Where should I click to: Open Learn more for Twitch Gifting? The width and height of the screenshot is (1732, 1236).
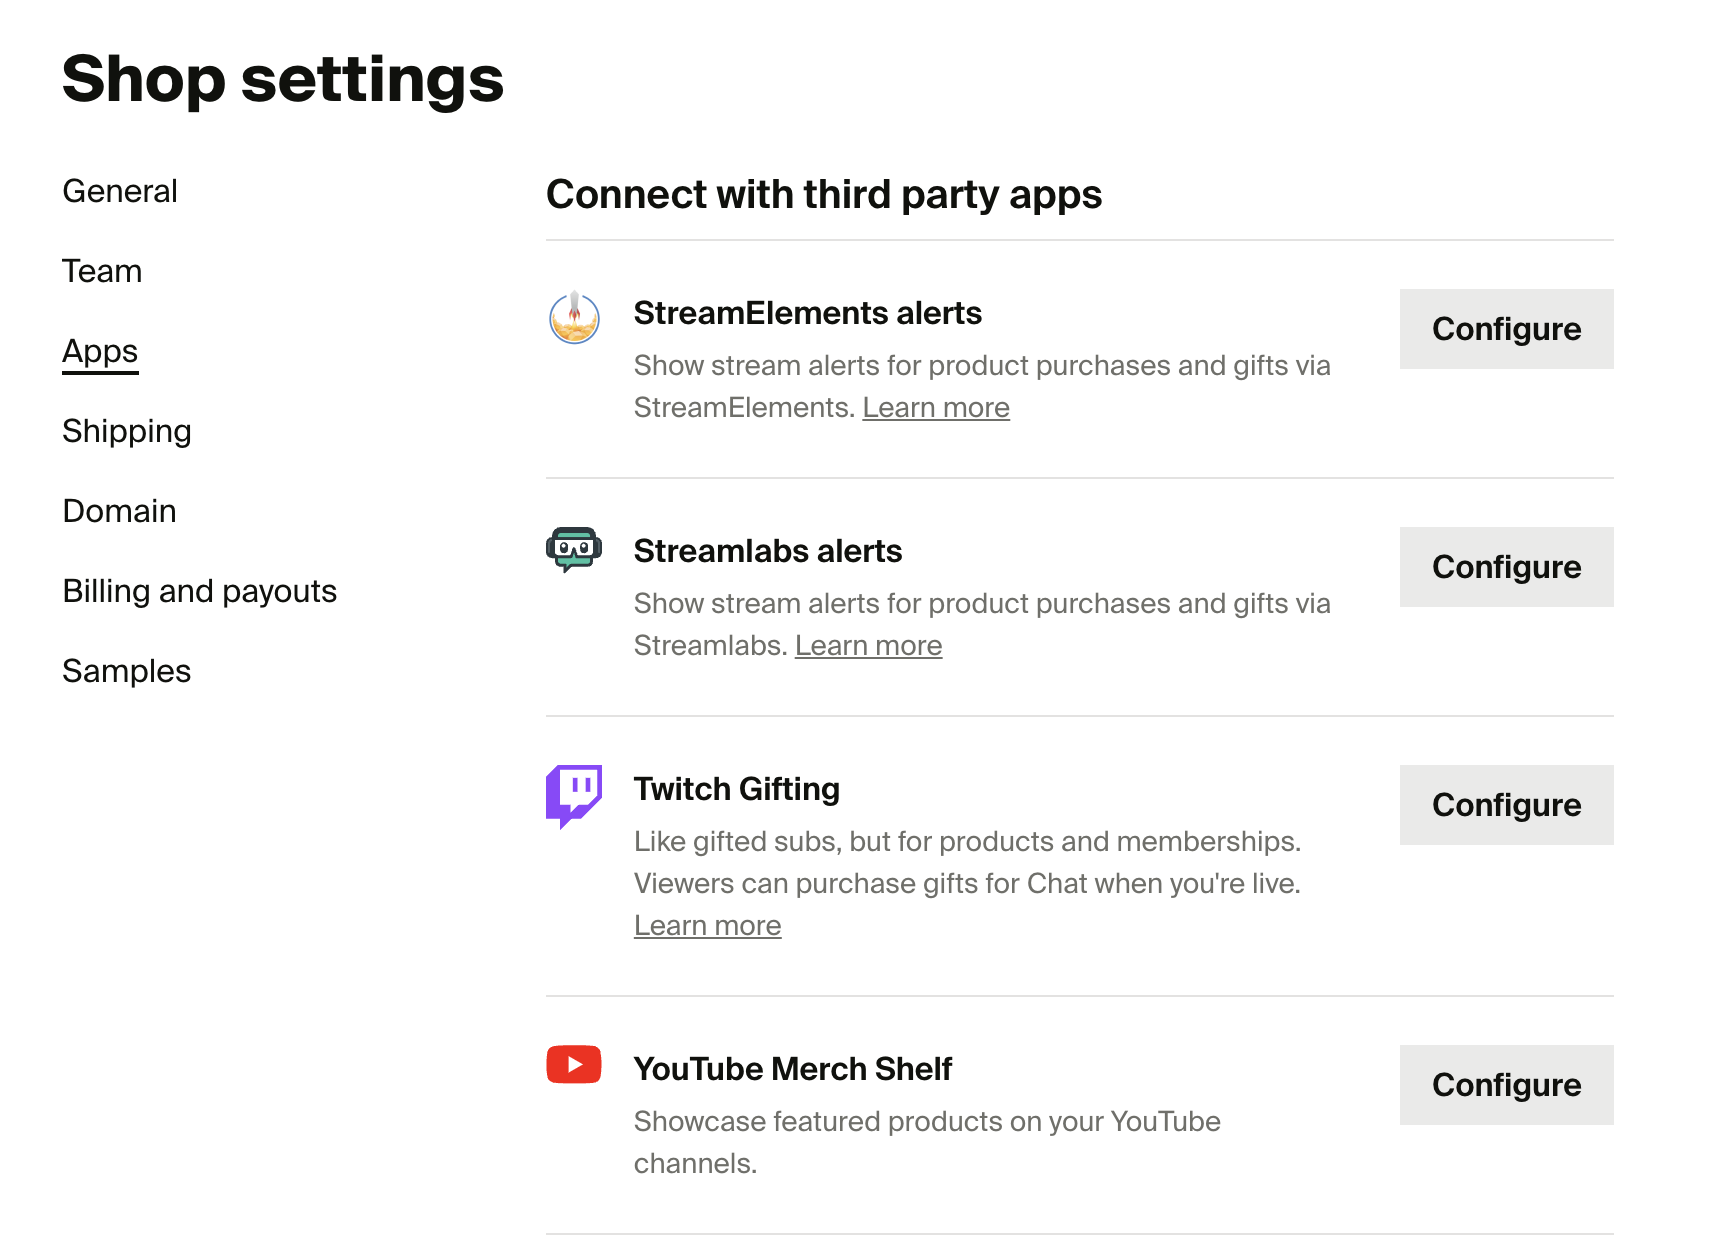tap(707, 925)
